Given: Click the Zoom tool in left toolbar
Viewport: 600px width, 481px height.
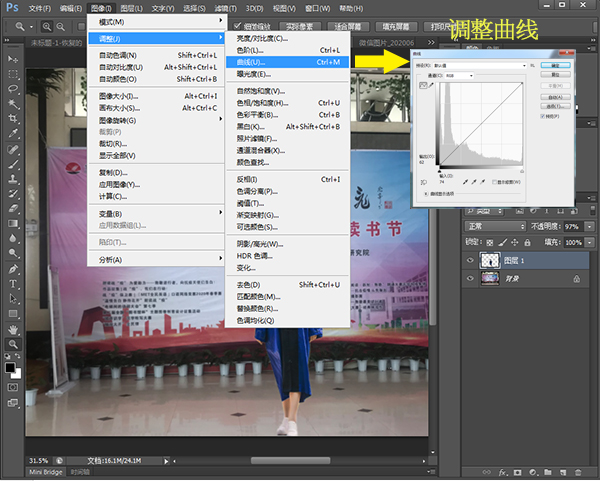Looking at the screenshot, I should click(x=13, y=344).
